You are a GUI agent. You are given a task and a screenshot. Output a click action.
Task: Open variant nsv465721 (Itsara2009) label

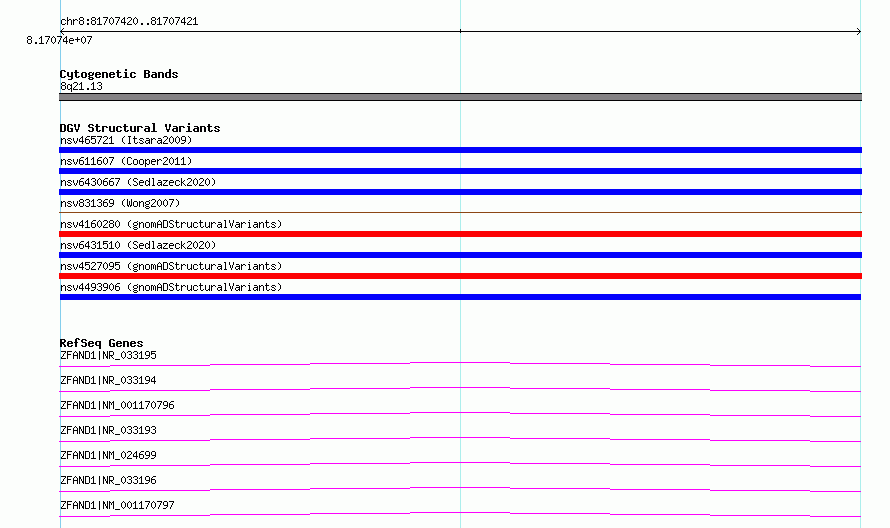coord(126,140)
